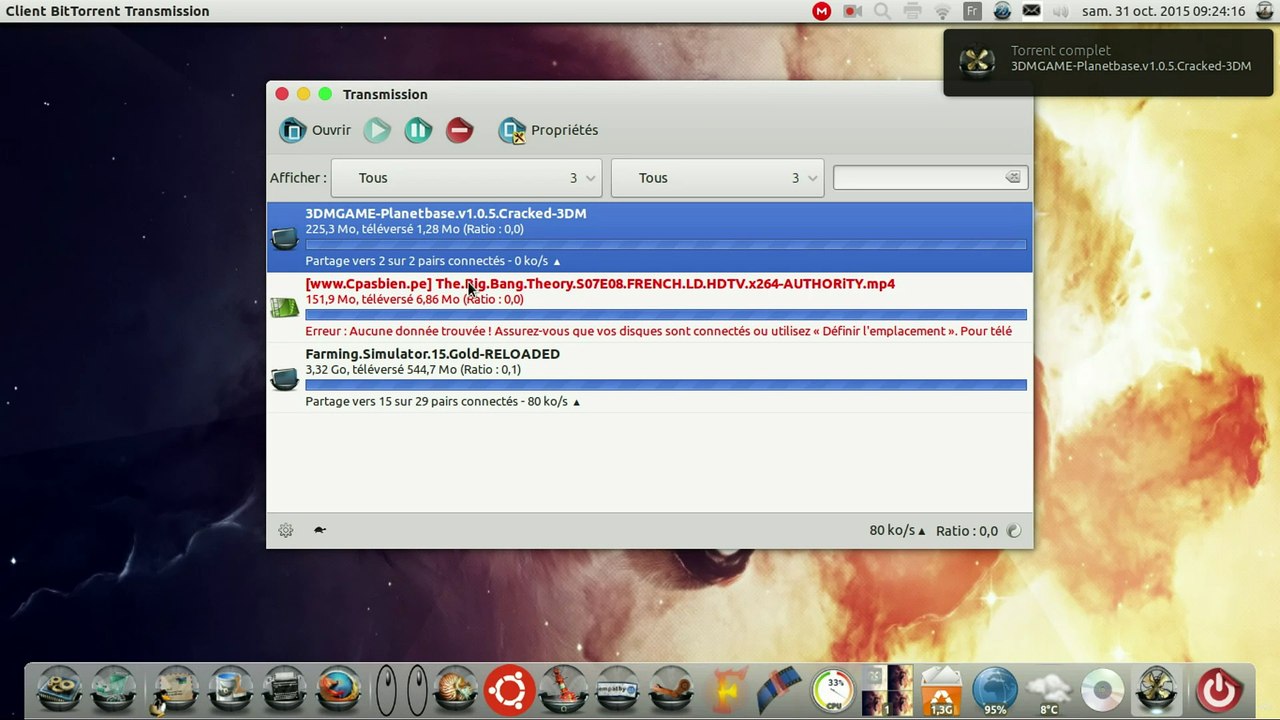Click the Planetbase torrent progress bar
Viewport: 1280px width, 720px height.
pyautogui.click(x=666, y=245)
